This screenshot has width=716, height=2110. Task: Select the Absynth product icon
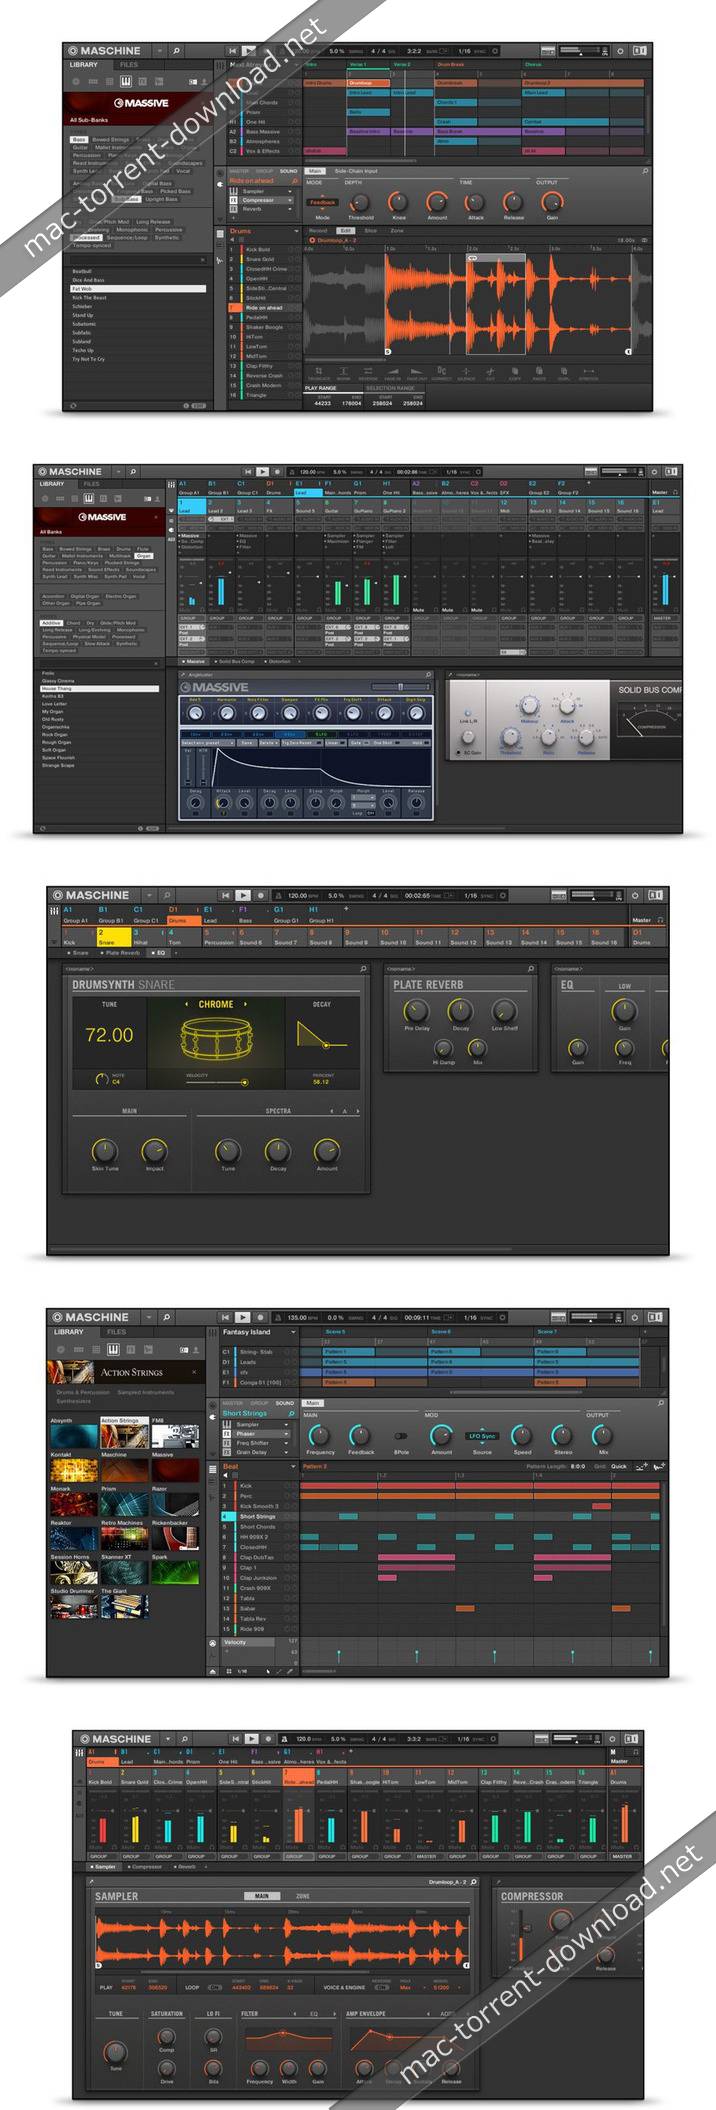pos(73,1436)
